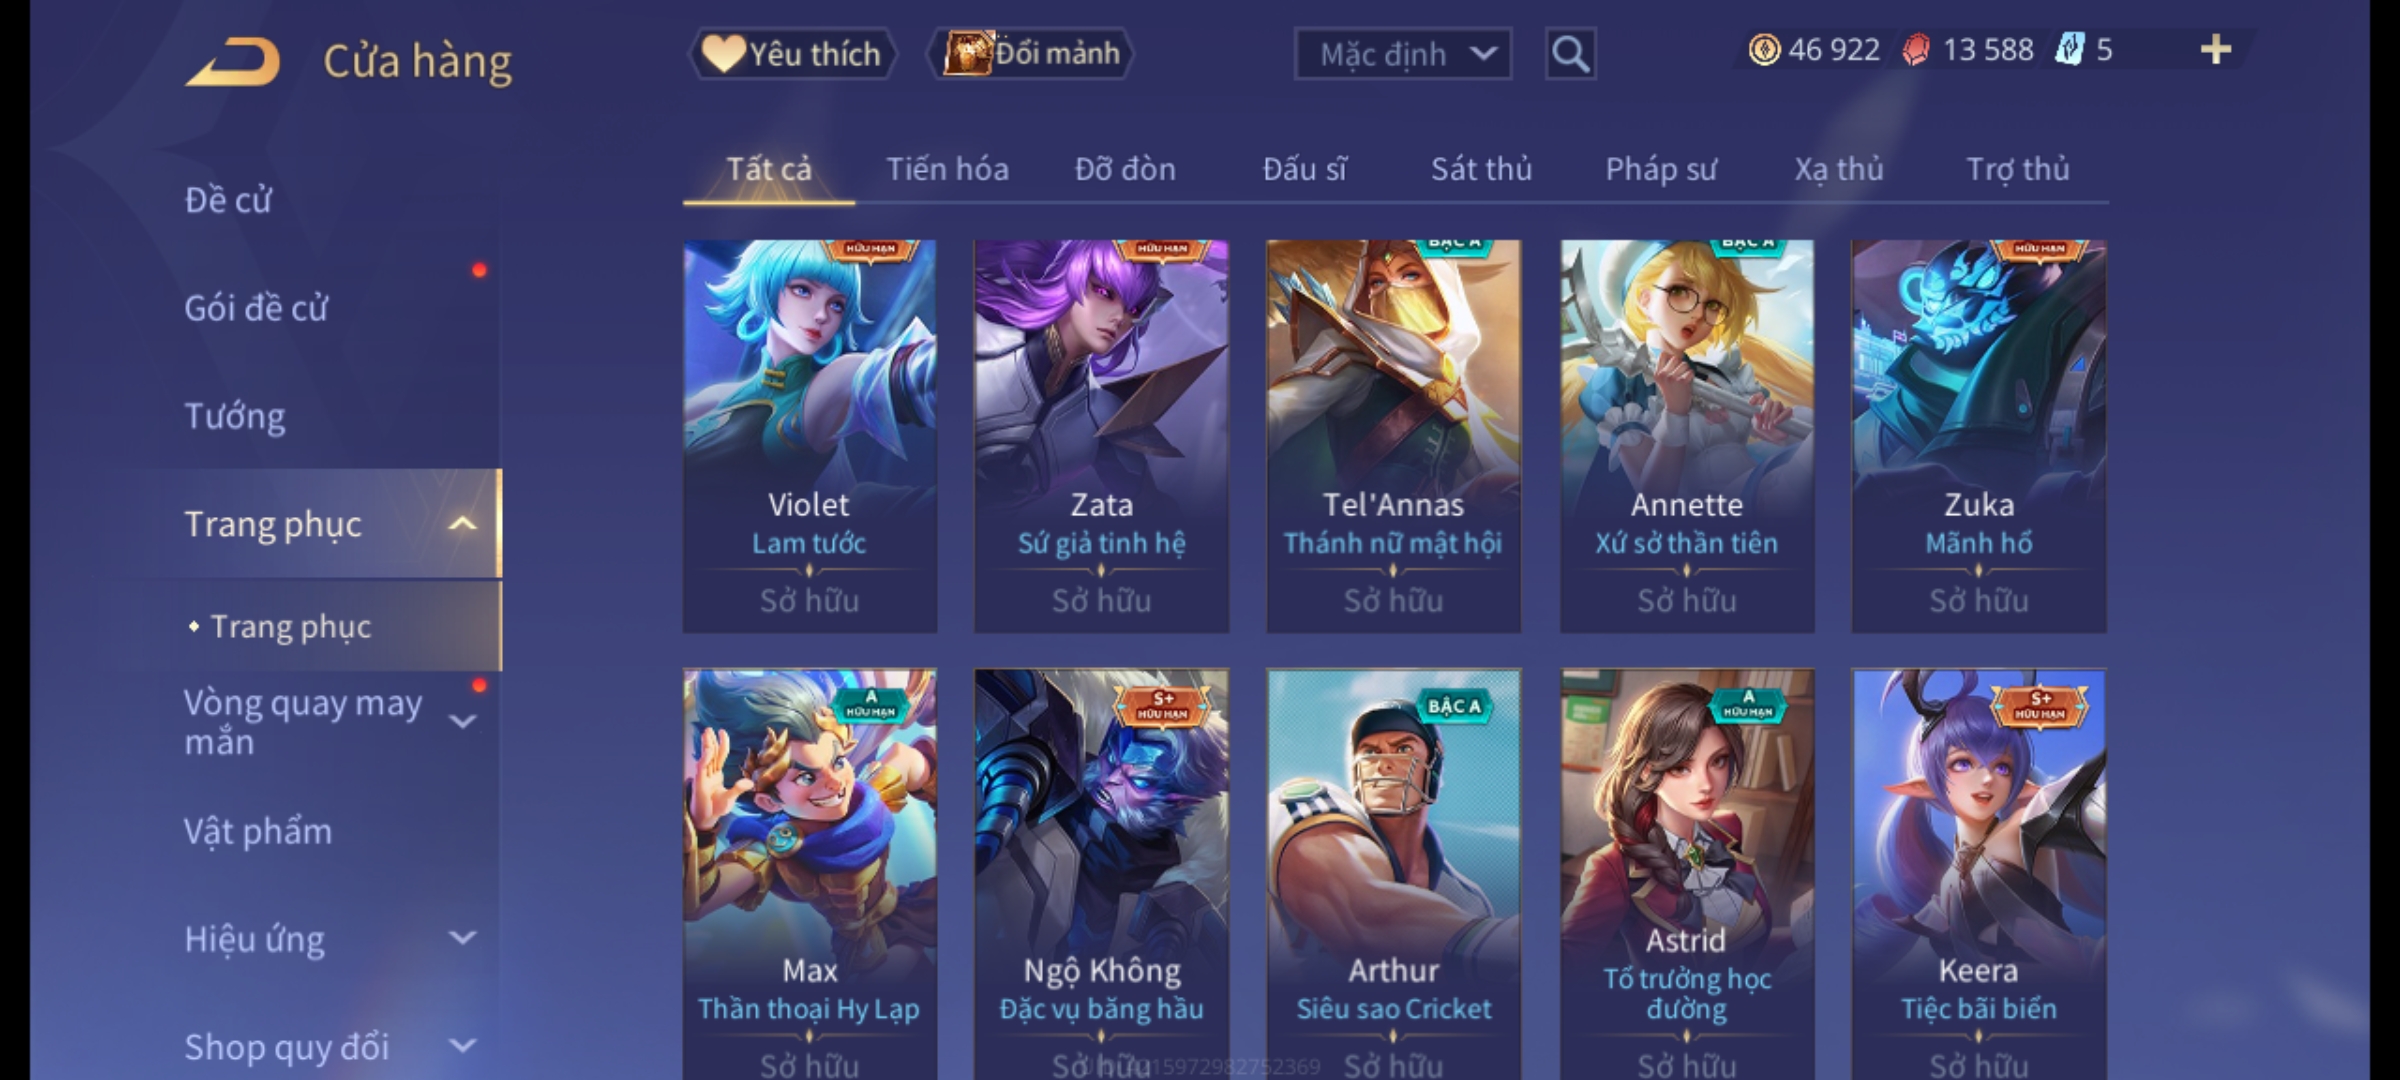This screenshot has height=1080, width=2400.
Task: Collapse the Trang phục sidebar section
Action: tap(462, 524)
